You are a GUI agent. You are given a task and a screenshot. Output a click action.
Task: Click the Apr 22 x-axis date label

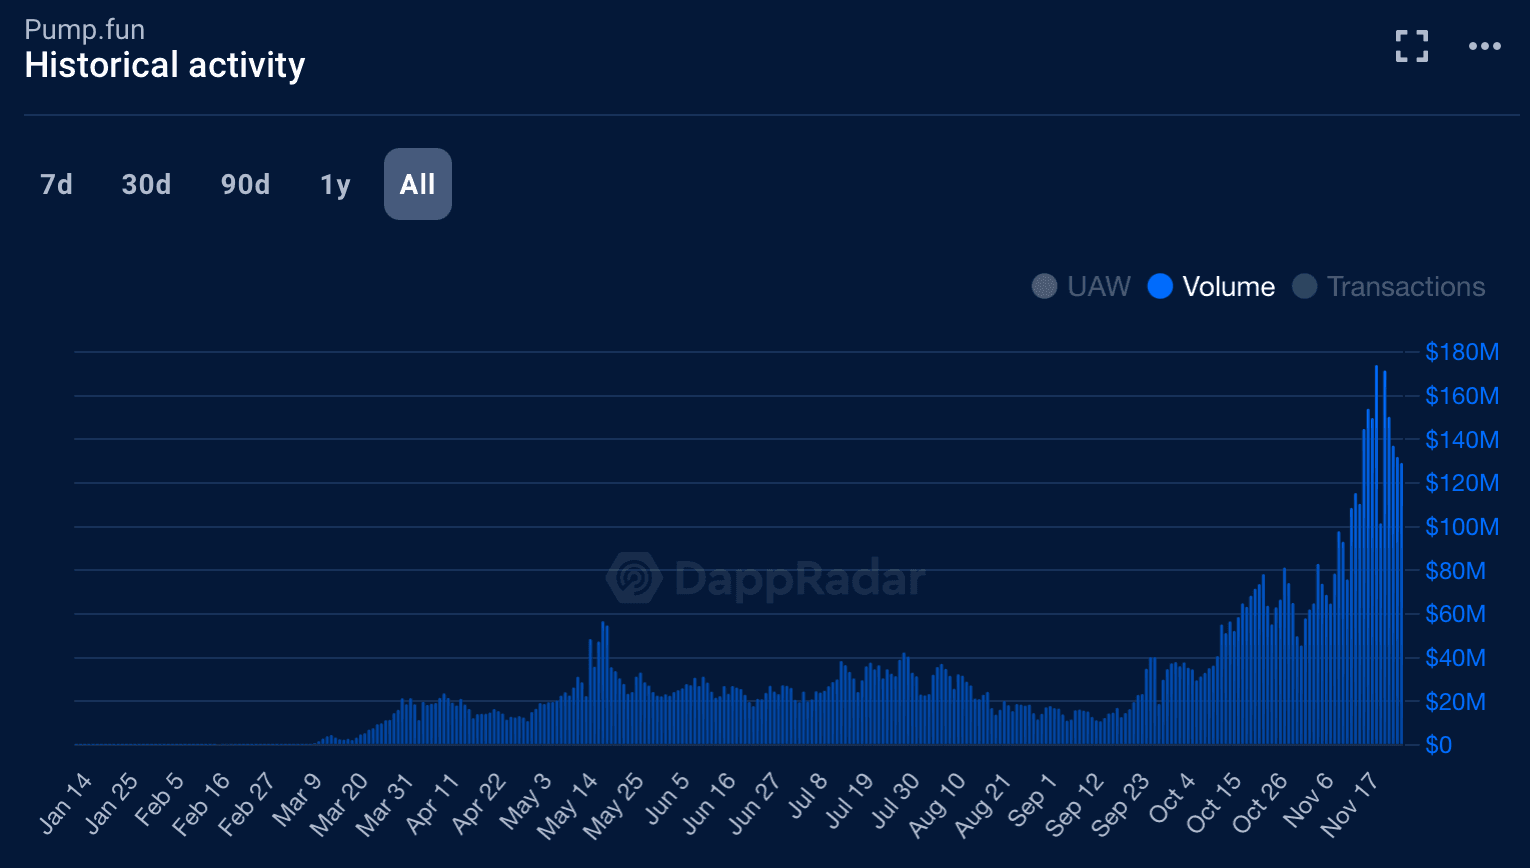[478, 803]
